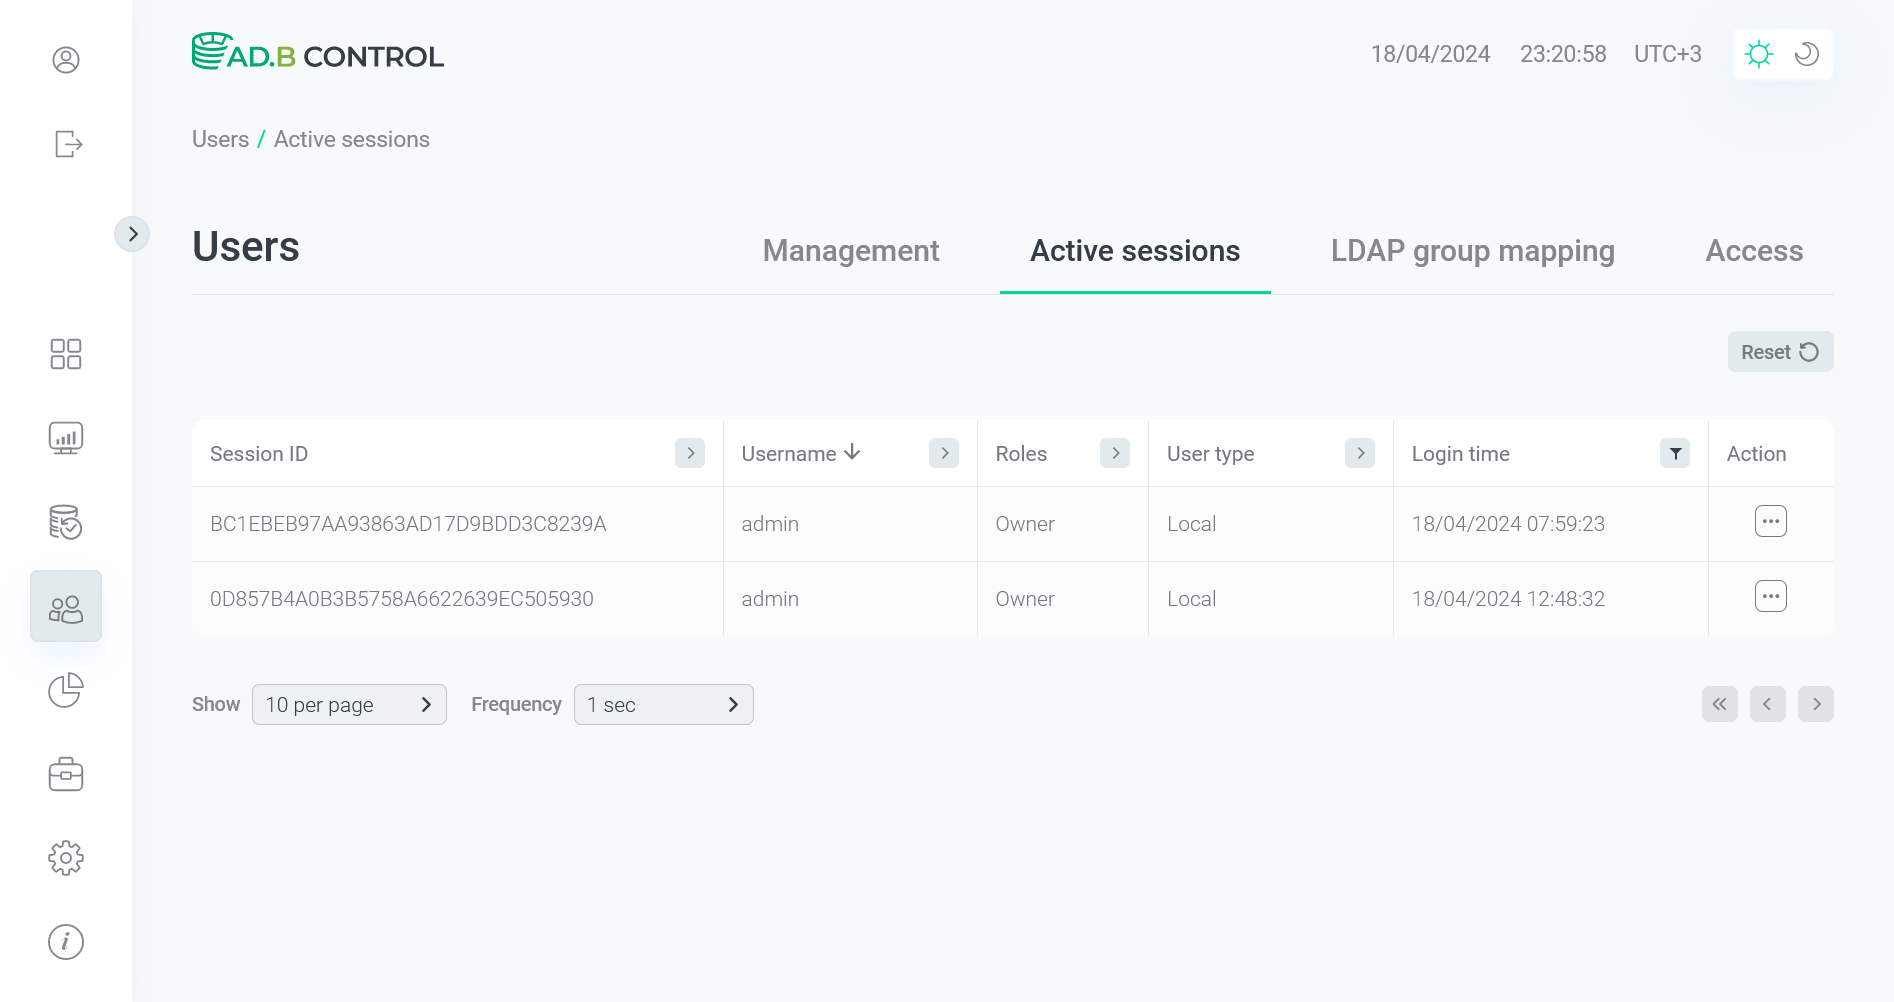
Task: Open the dashboard grid icon
Action: tap(65, 354)
